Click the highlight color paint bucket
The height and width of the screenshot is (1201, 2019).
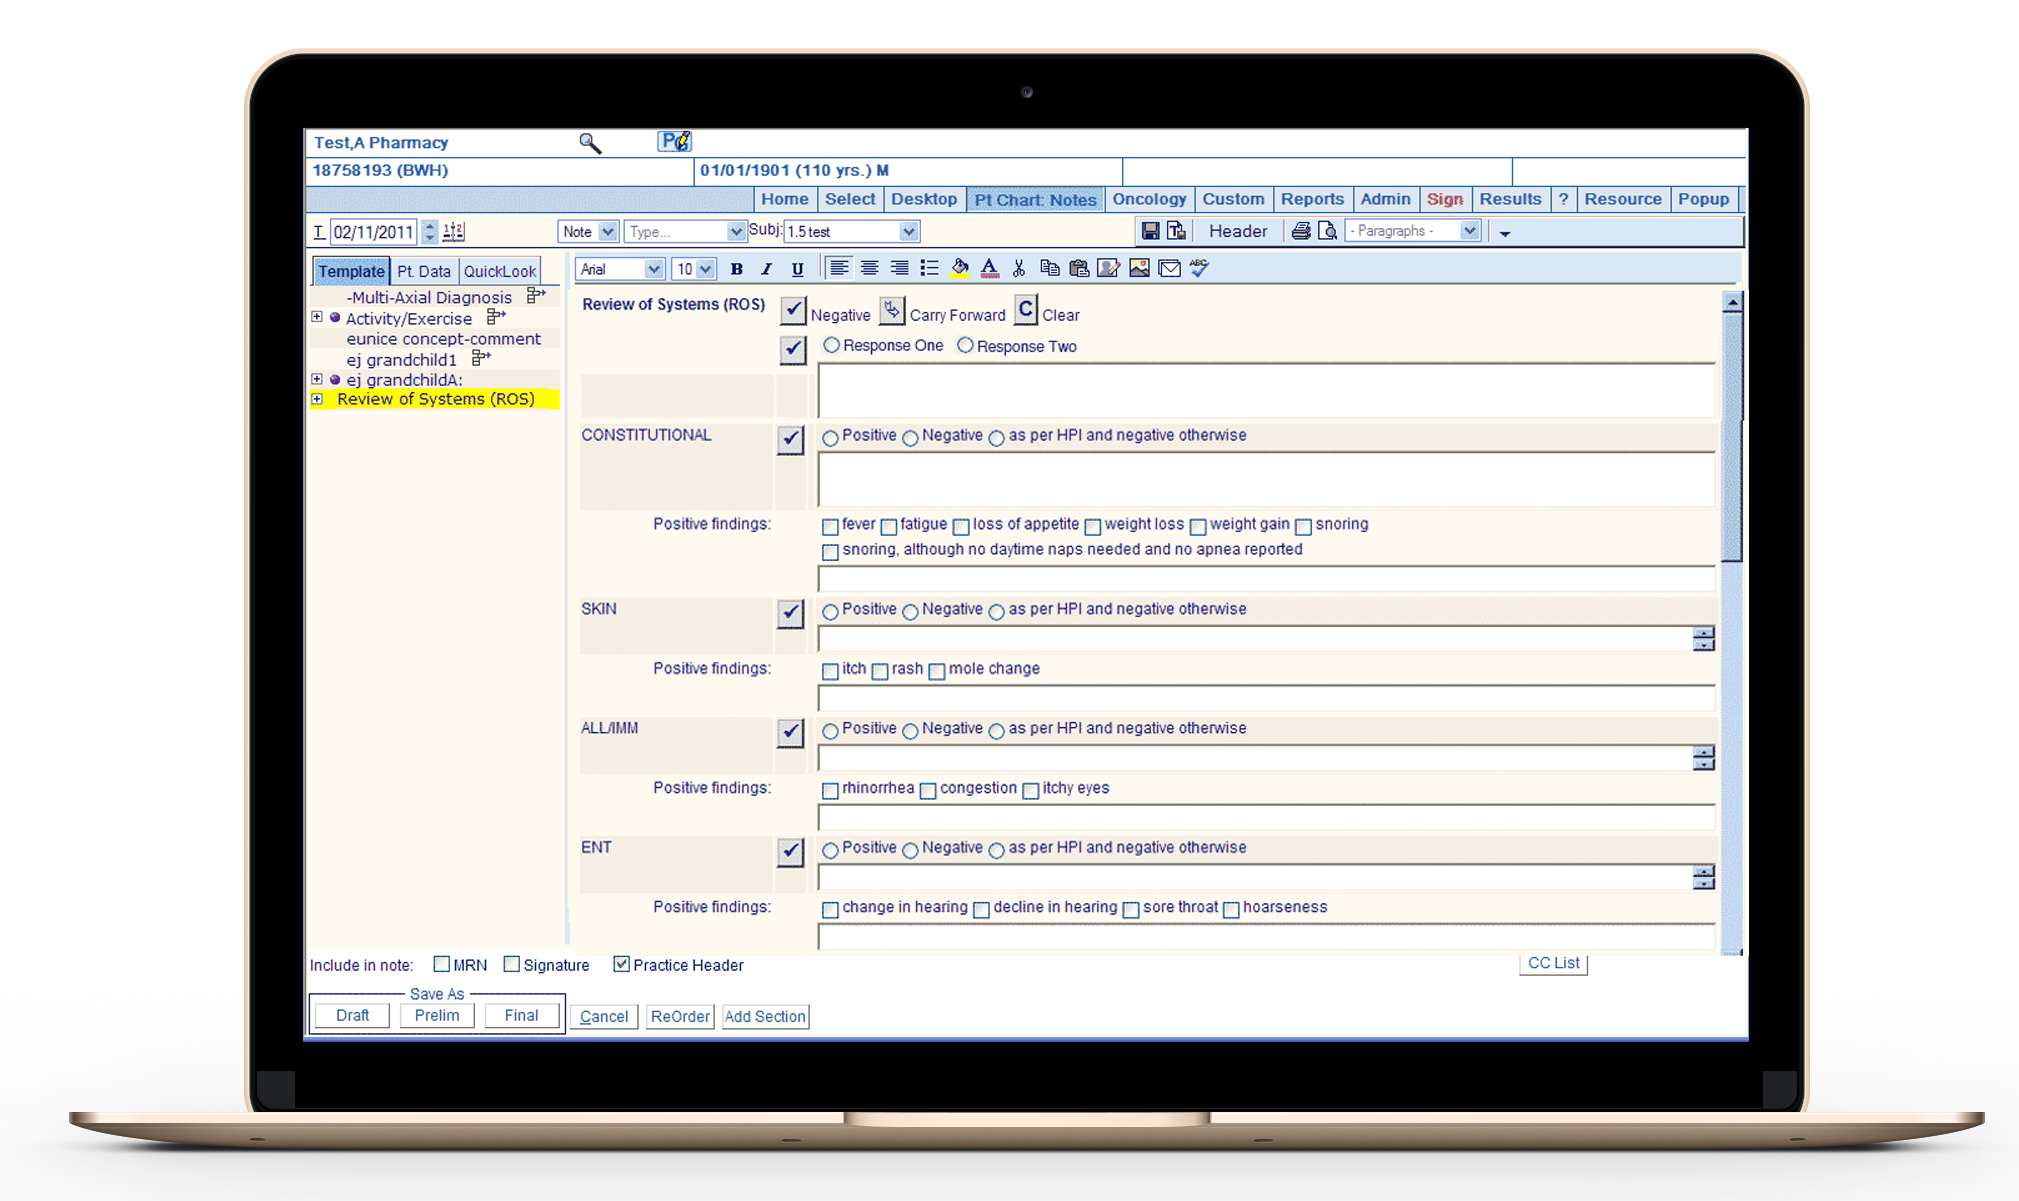(x=960, y=268)
